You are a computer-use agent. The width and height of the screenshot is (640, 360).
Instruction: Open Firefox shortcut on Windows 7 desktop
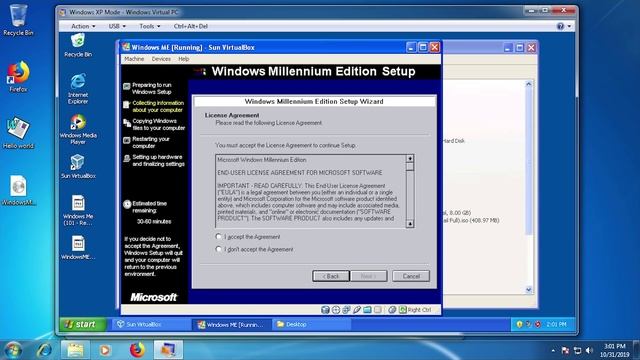point(18,77)
